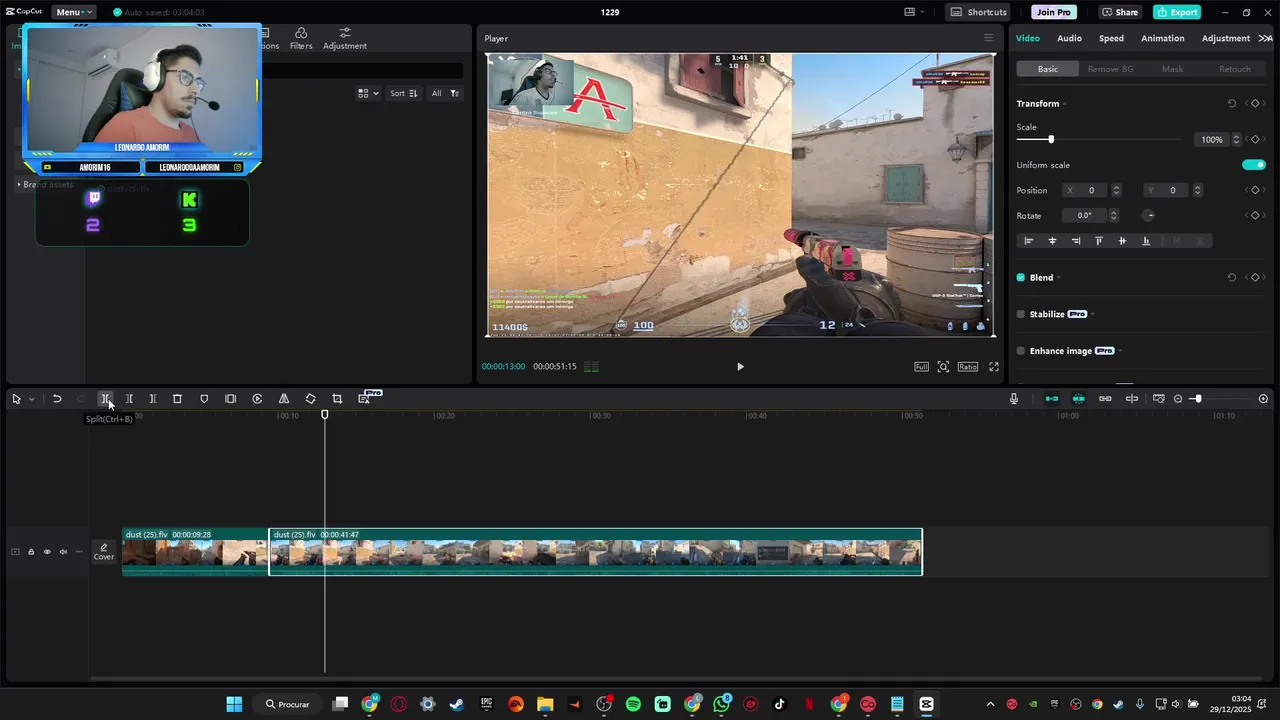The image size is (1280, 720).
Task: Add a Rotate keyframe diamond
Action: 1255,215
